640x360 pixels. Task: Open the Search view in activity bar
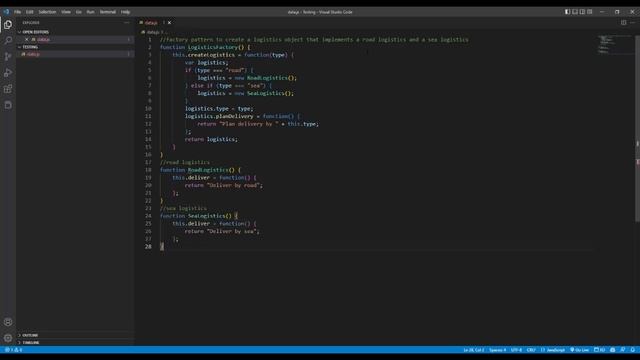pos(8,40)
